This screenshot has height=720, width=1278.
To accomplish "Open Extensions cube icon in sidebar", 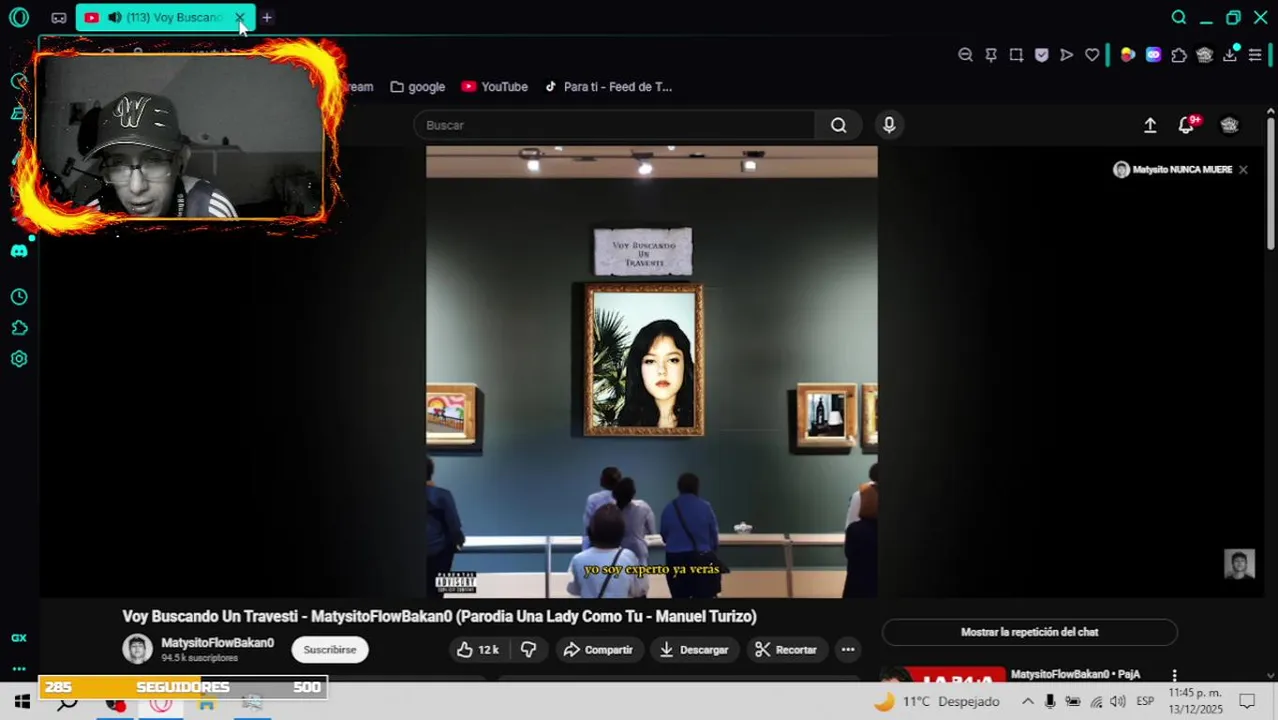I will click(x=19, y=328).
